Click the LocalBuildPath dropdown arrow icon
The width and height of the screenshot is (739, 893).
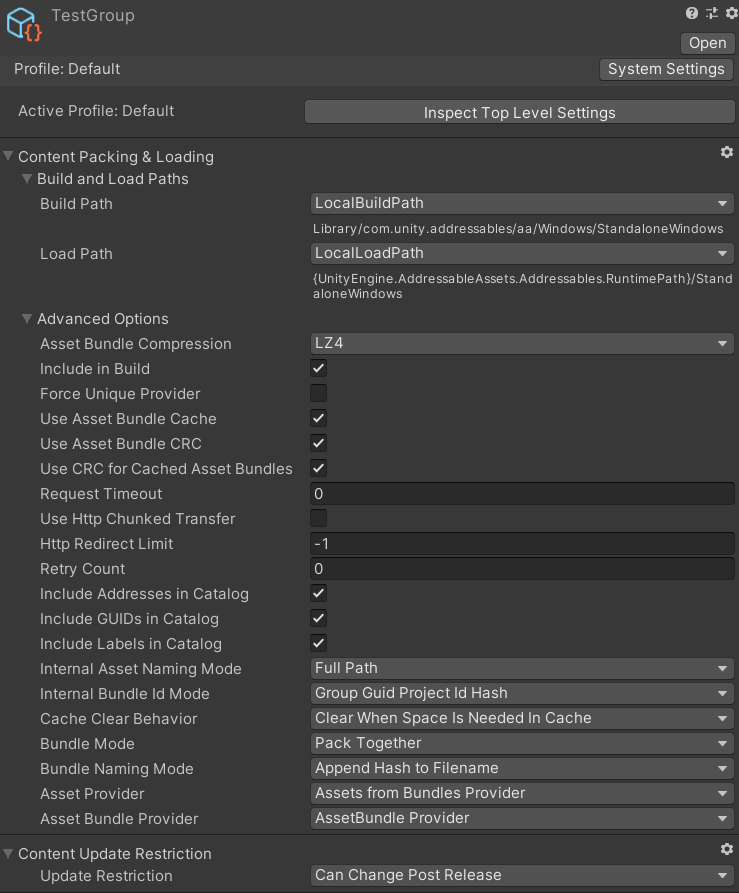(723, 203)
